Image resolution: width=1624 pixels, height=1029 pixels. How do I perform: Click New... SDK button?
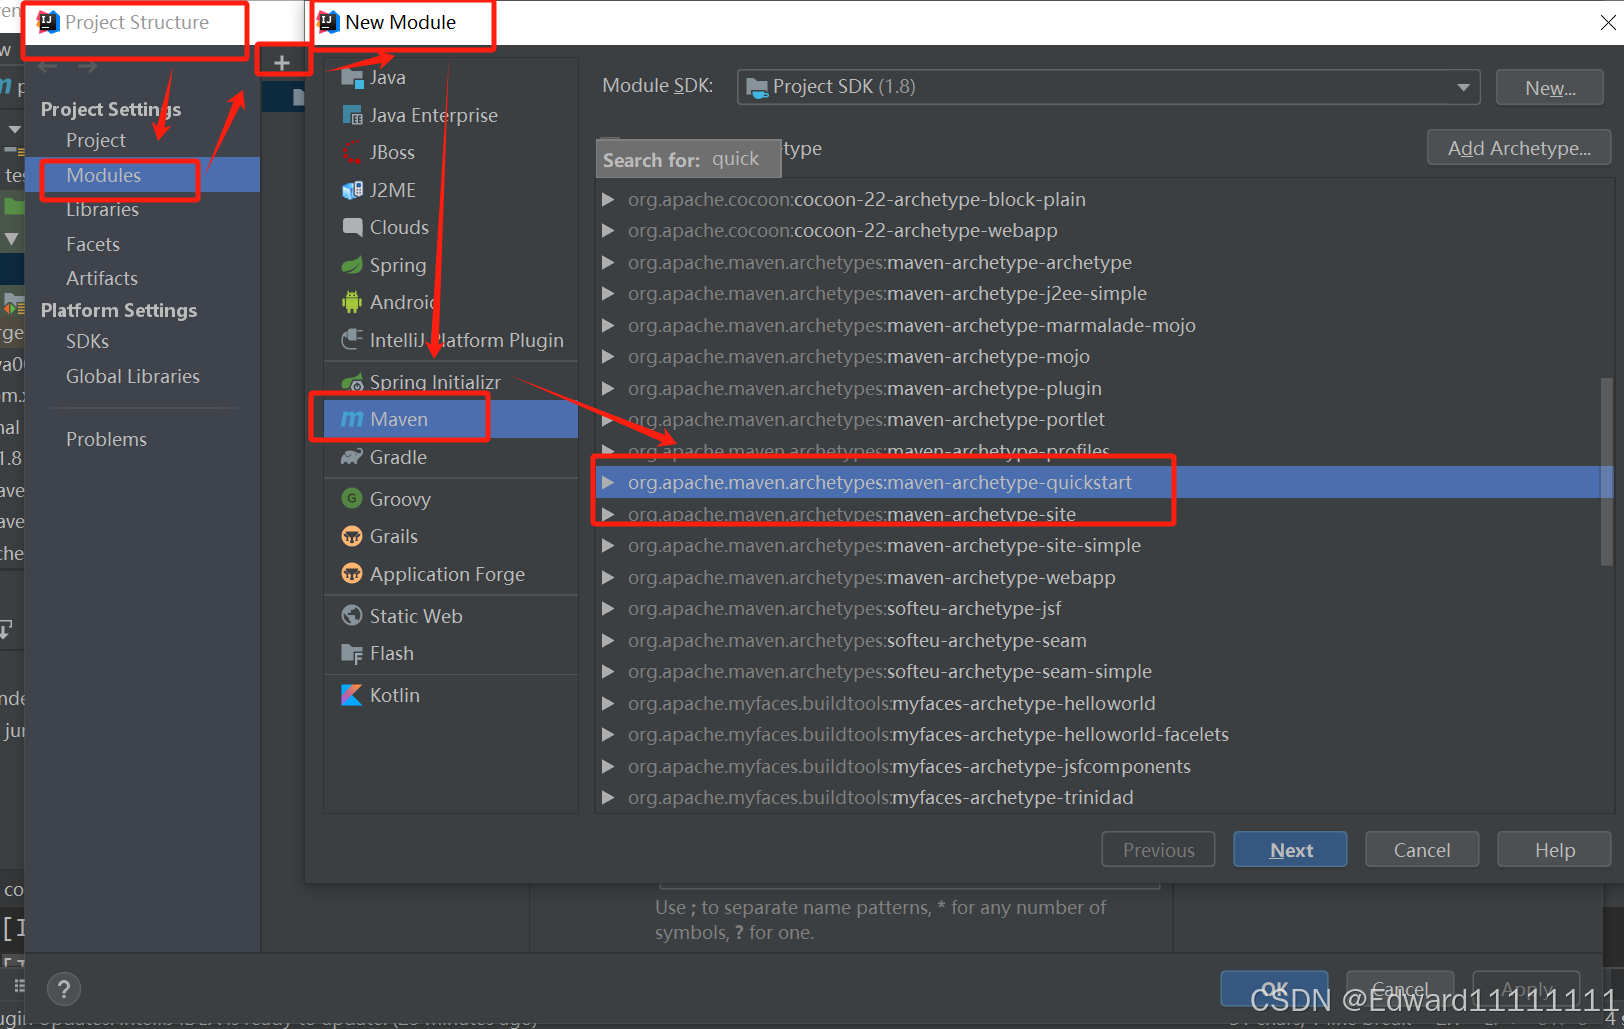1550,87
